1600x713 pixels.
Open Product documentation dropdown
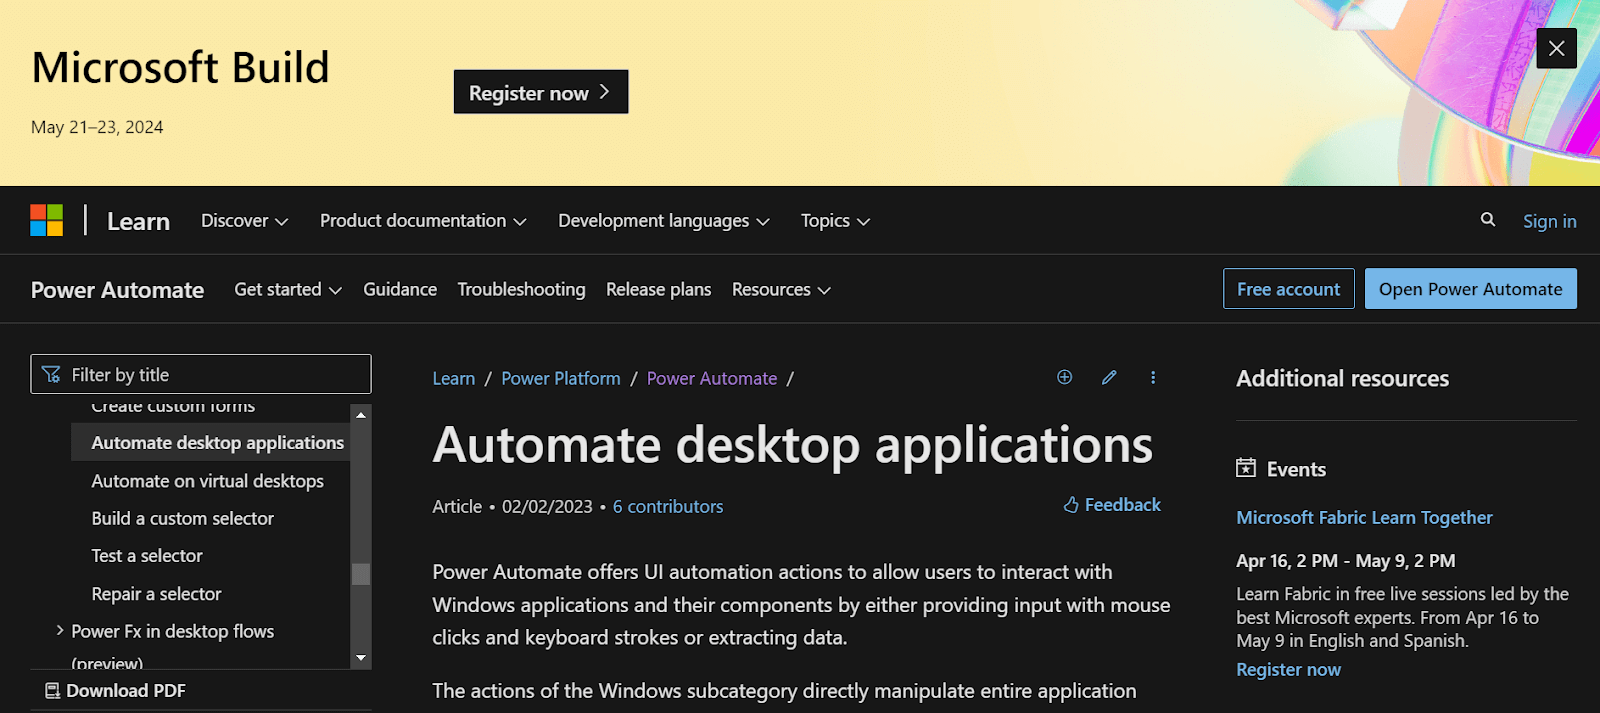[x=423, y=221]
